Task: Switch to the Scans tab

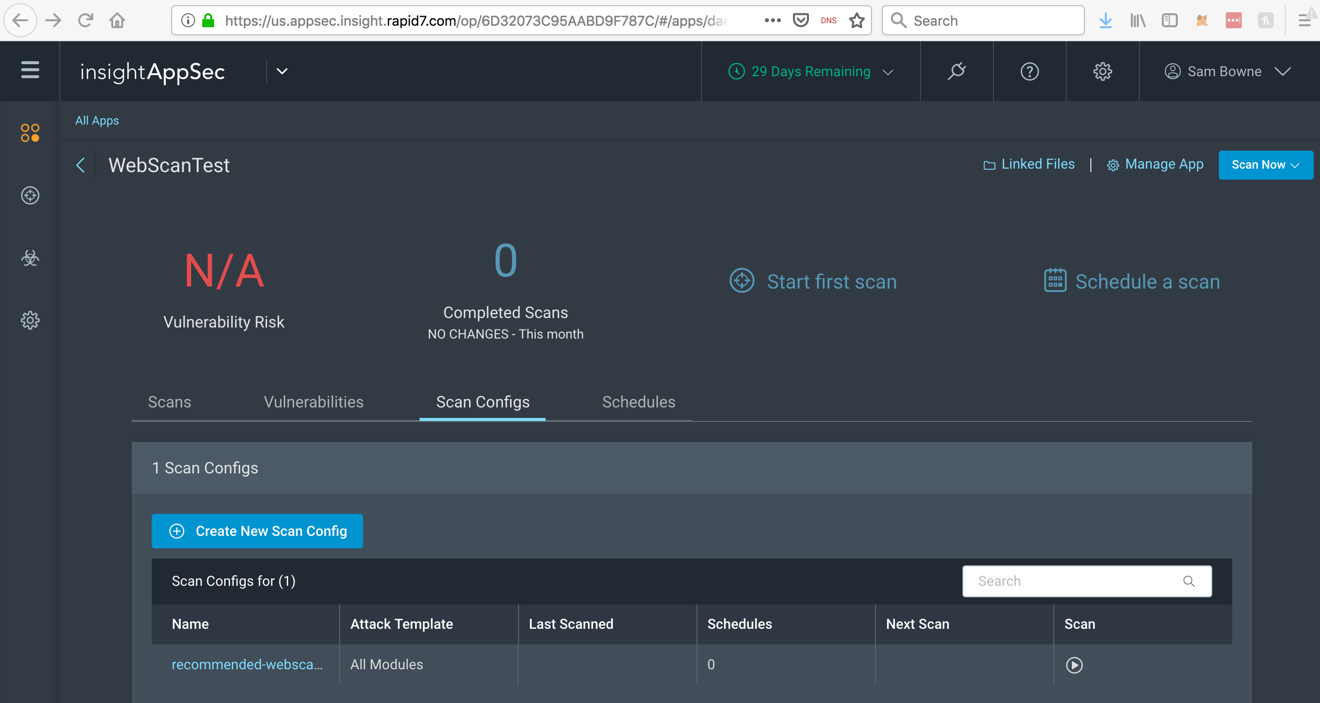Action: 169,402
